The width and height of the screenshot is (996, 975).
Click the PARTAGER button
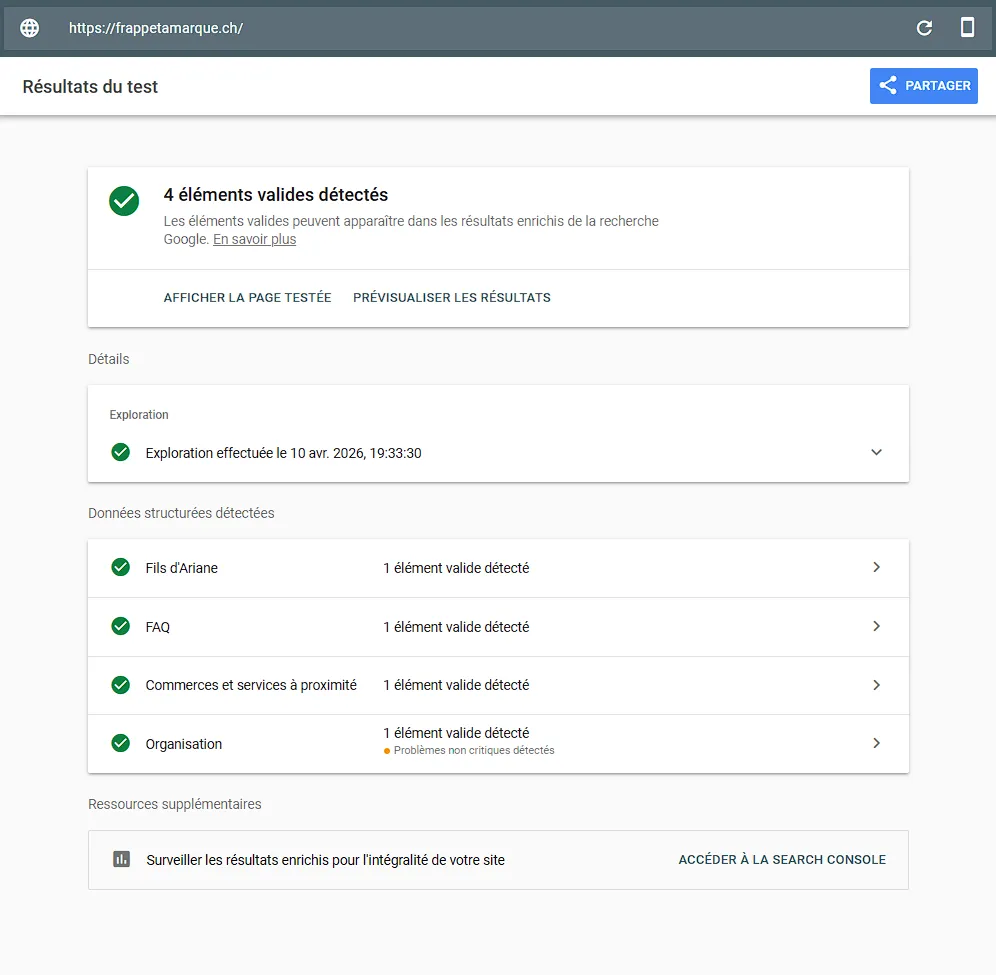tap(923, 85)
